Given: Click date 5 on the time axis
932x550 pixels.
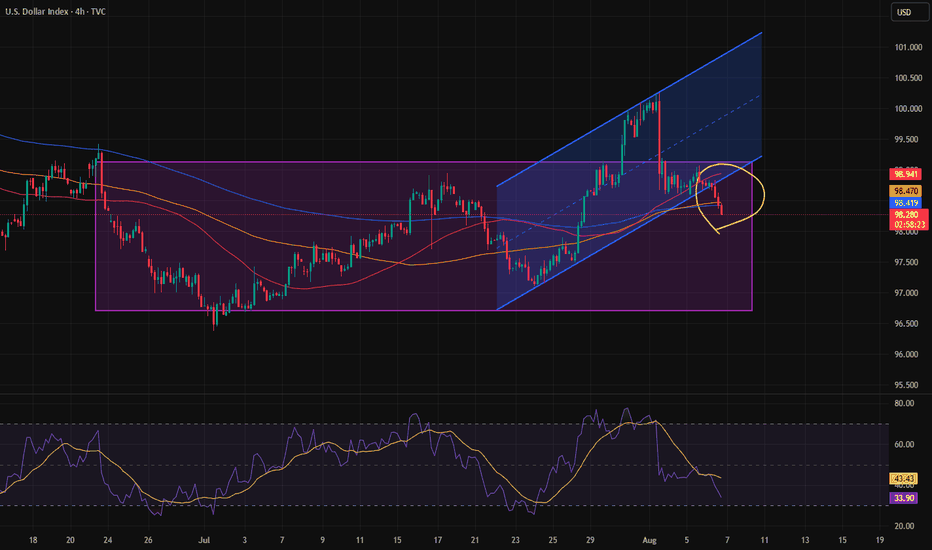Looking at the screenshot, I should click(687, 540).
